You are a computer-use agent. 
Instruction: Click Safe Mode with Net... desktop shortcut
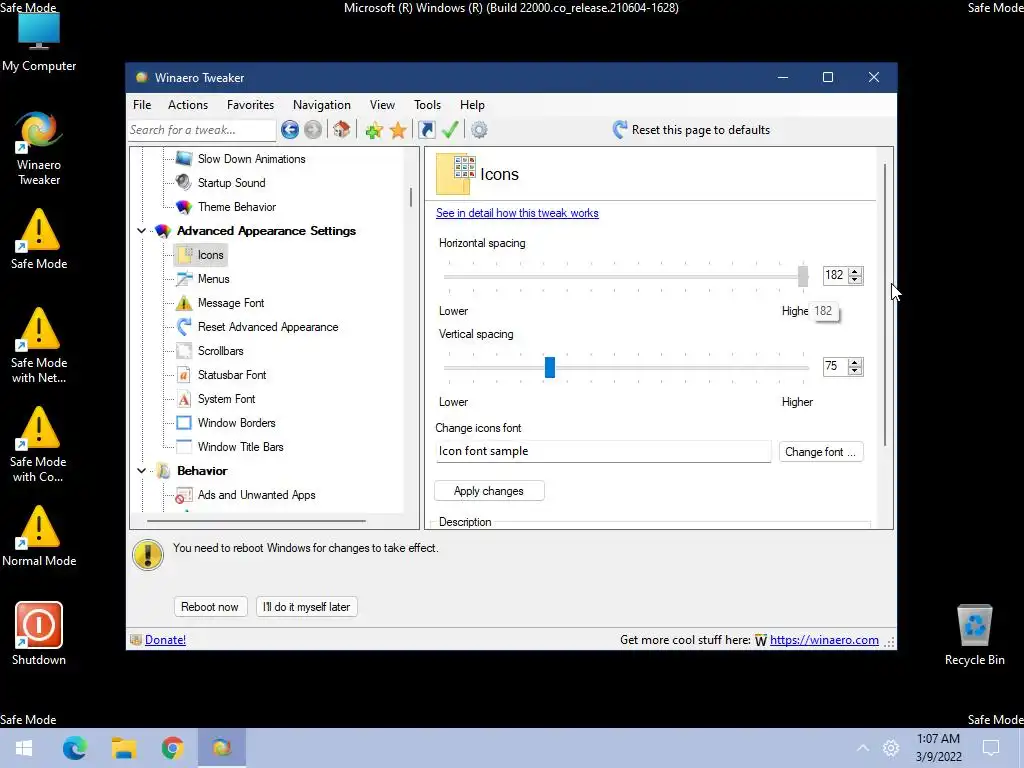point(39,346)
